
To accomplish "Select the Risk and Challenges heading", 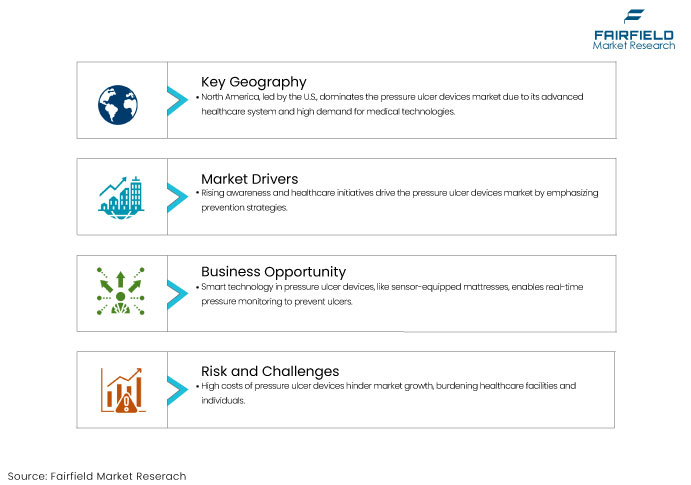I will [270, 371].
